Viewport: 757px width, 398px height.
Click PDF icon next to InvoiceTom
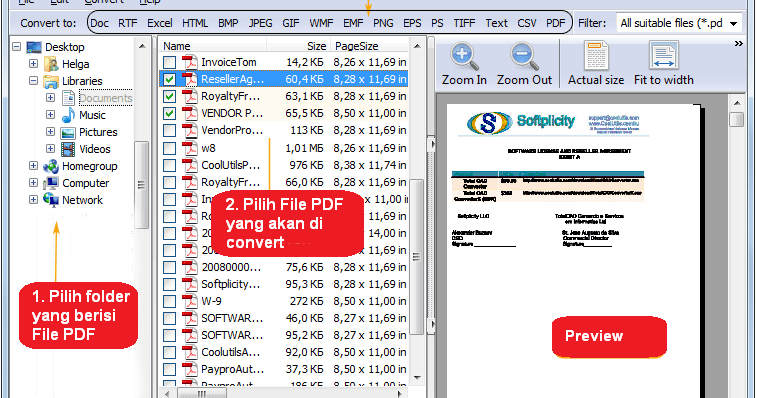pos(190,62)
